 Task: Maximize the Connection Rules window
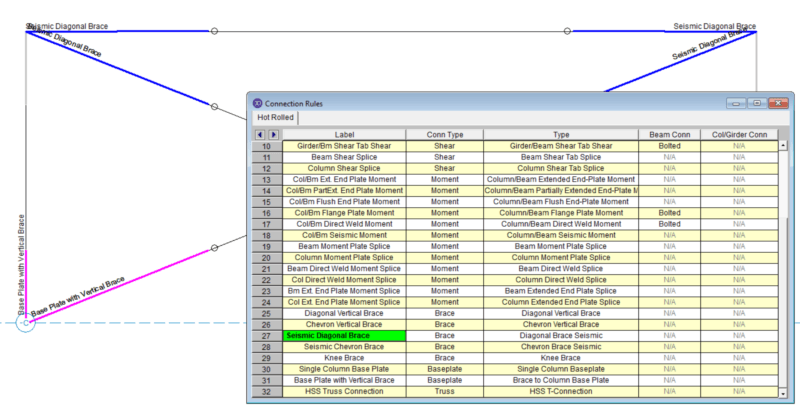757,103
